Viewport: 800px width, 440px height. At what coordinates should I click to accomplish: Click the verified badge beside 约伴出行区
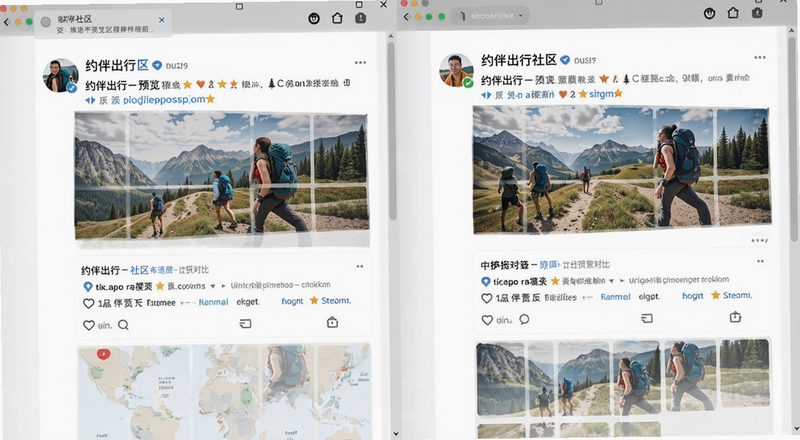[x=157, y=65]
